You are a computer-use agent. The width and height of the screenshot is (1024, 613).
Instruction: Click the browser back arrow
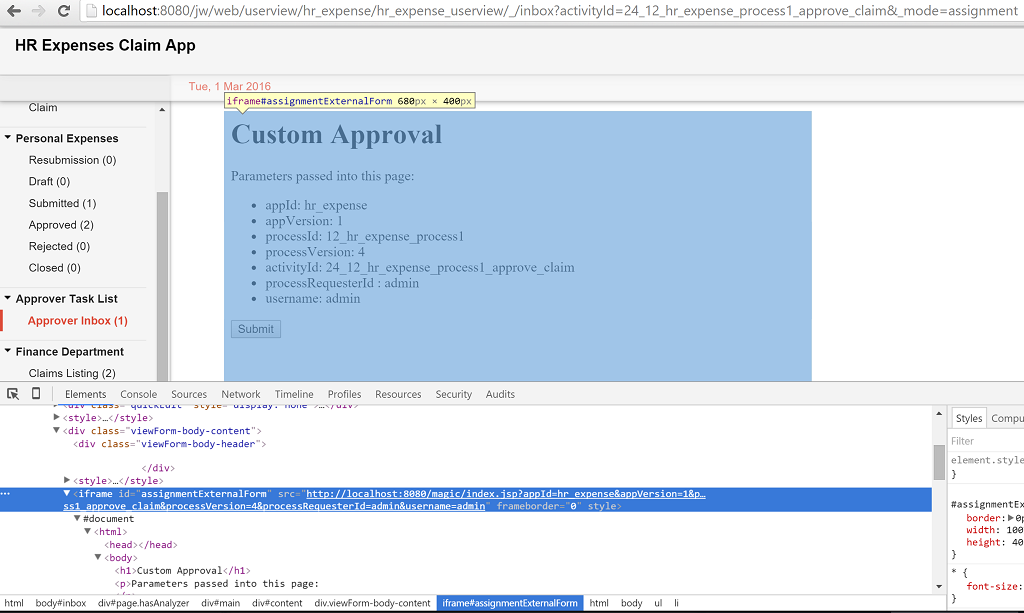(13, 11)
